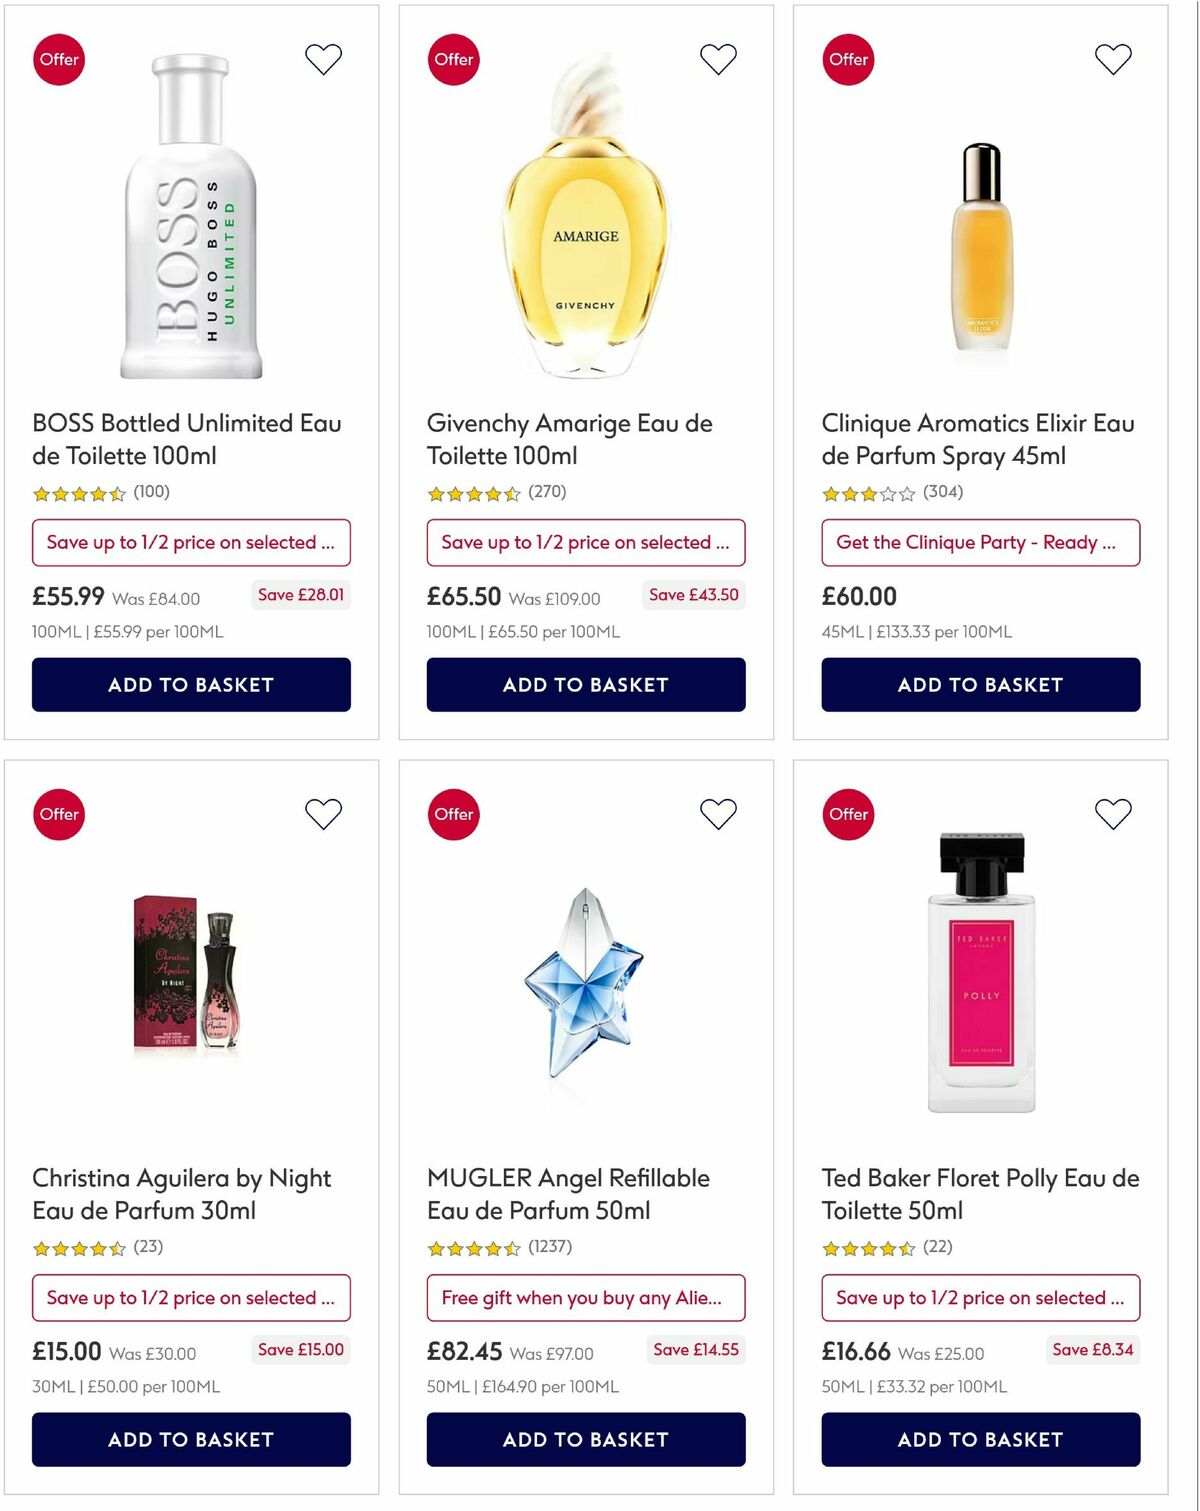Click the heart icon on Givenchy Amarige
The height and width of the screenshot is (1511, 1200).
coord(717,59)
